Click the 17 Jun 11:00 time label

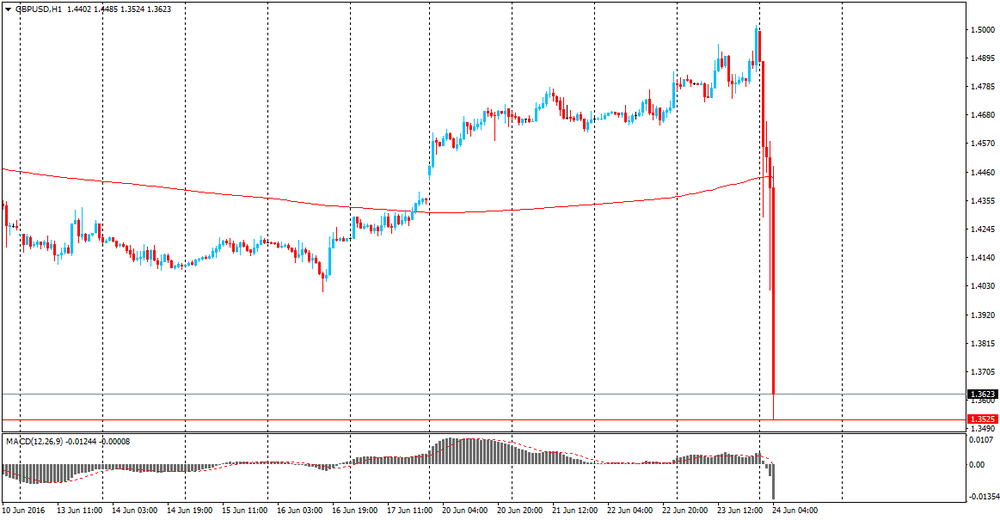[x=409, y=510]
